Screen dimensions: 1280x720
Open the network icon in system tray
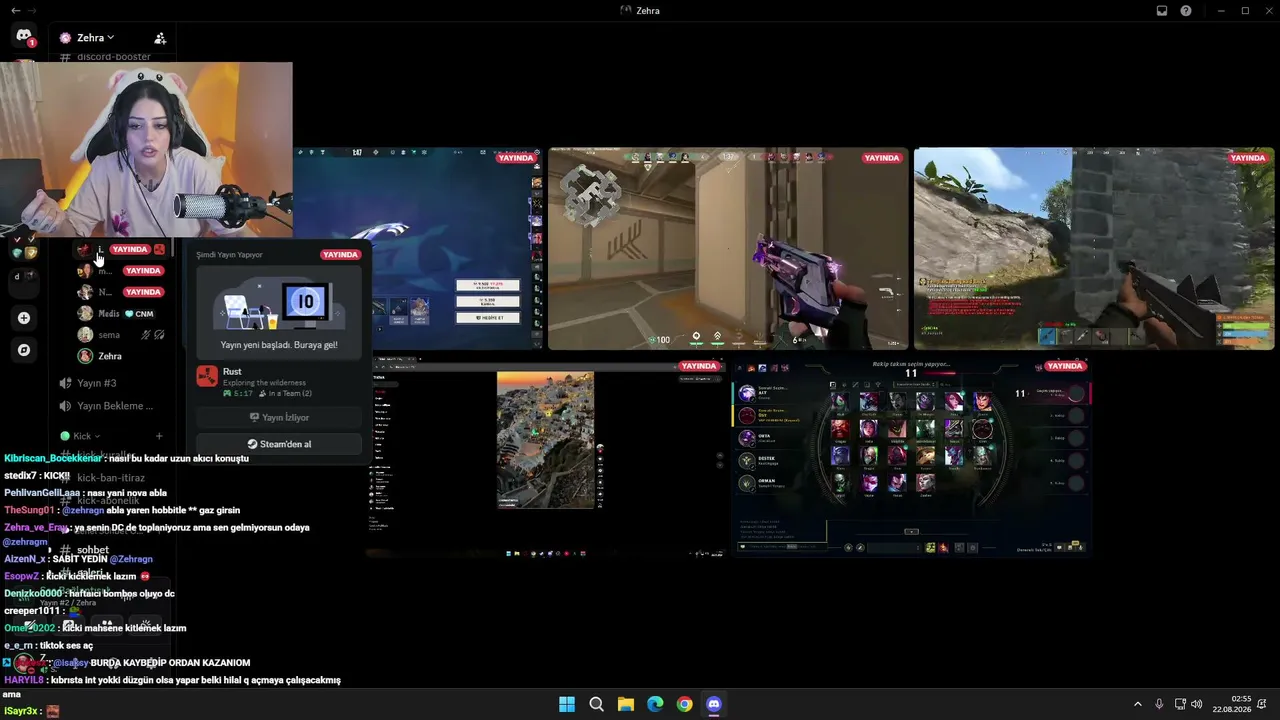click(x=1180, y=704)
